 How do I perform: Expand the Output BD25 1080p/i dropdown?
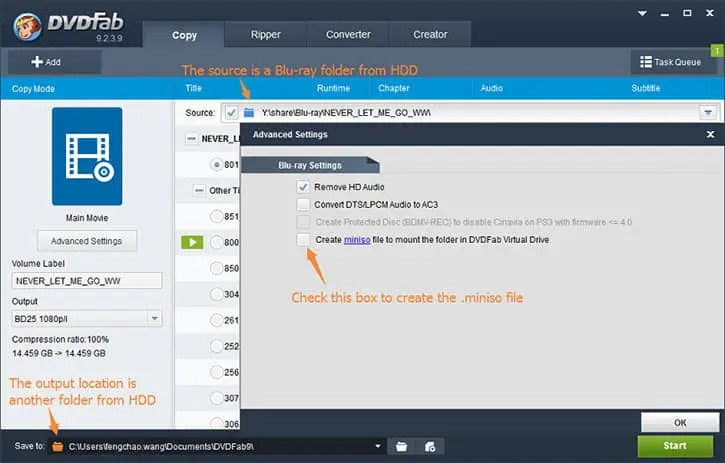click(x=154, y=318)
